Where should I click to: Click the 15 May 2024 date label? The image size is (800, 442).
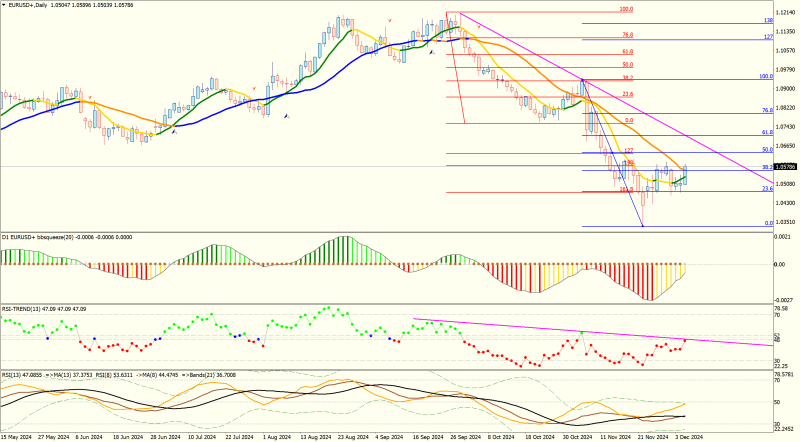(16, 437)
